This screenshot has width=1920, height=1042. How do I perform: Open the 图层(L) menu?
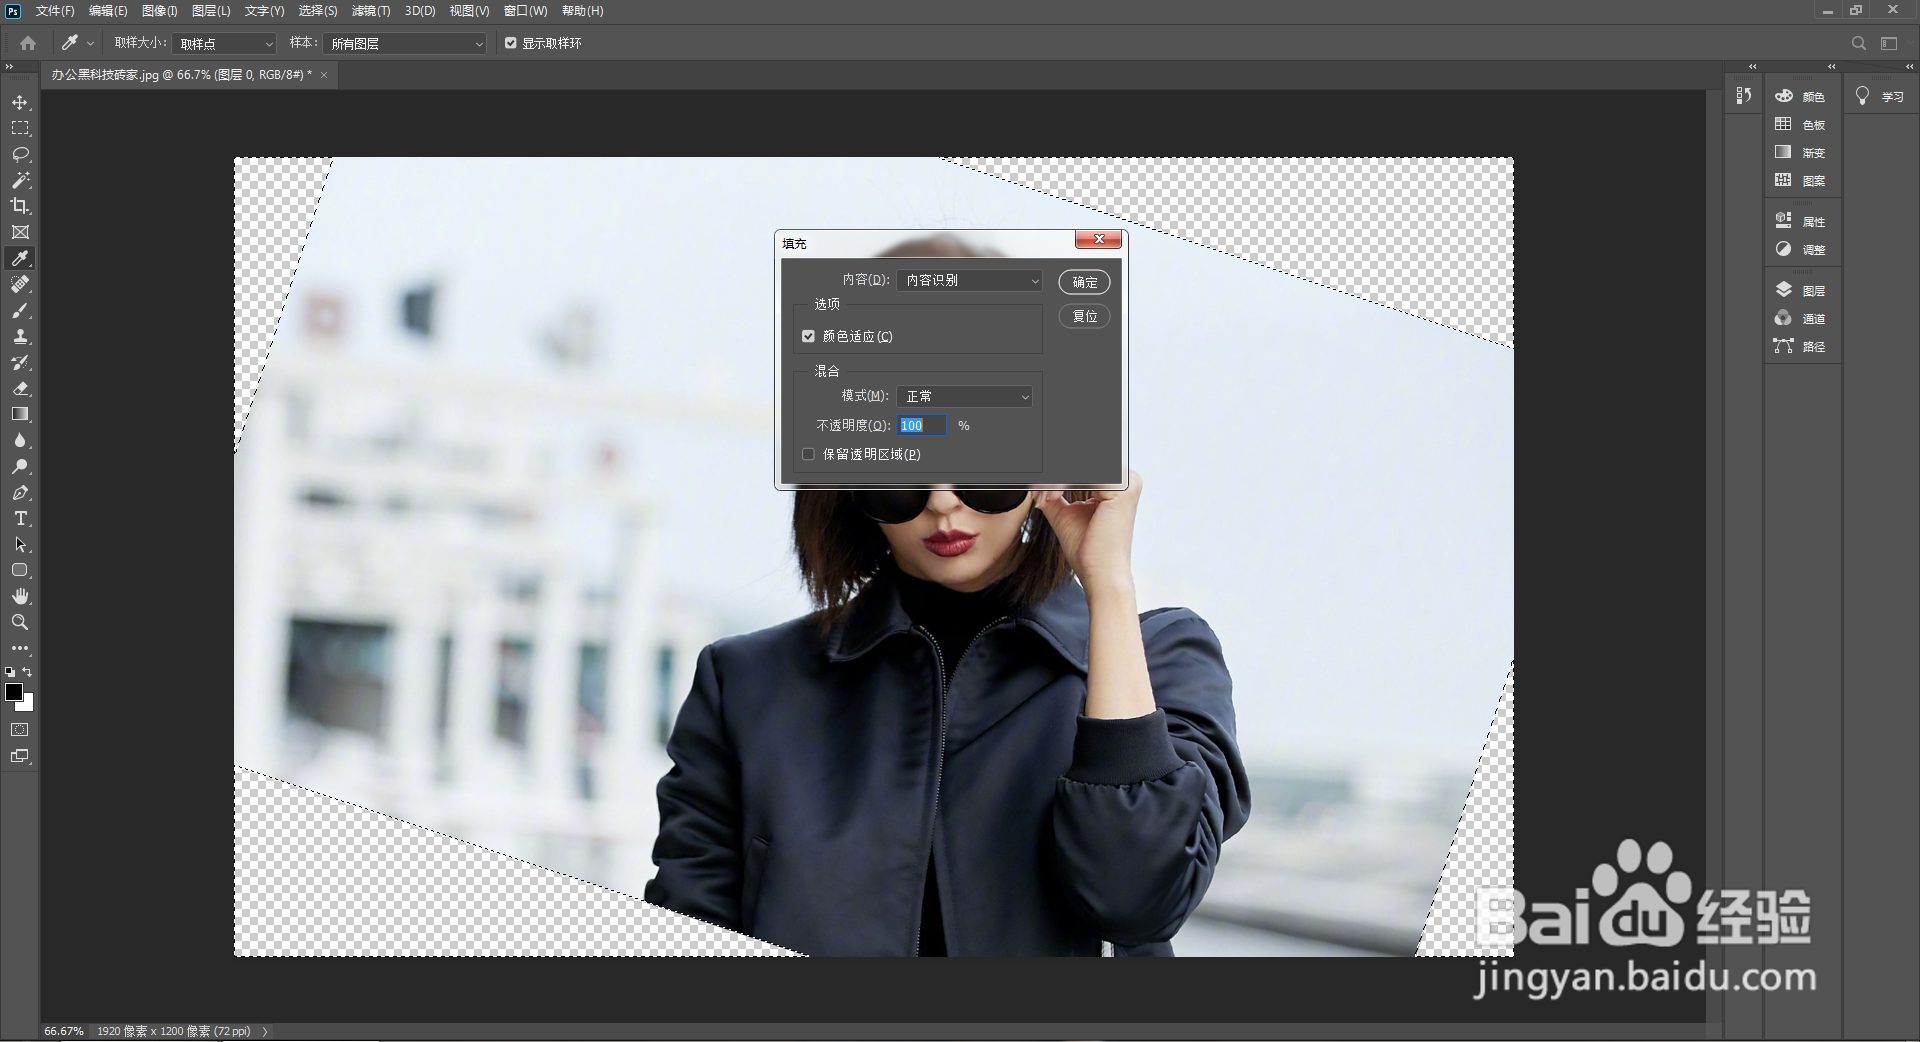tap(211, 11)
